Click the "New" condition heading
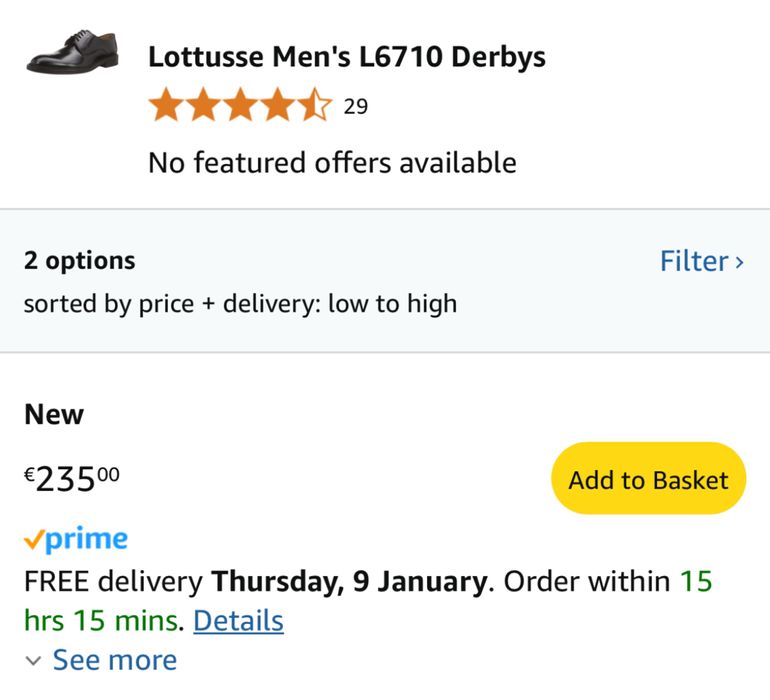The image size is (770, 700). tap(54, 414)
